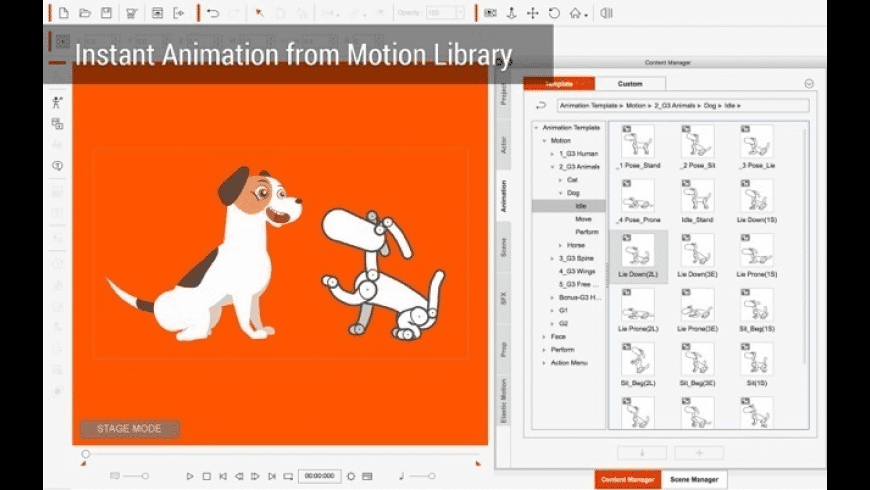Step to the previous frame
Image resolution: width=870 pixels, height=490 pixels.
239,476
